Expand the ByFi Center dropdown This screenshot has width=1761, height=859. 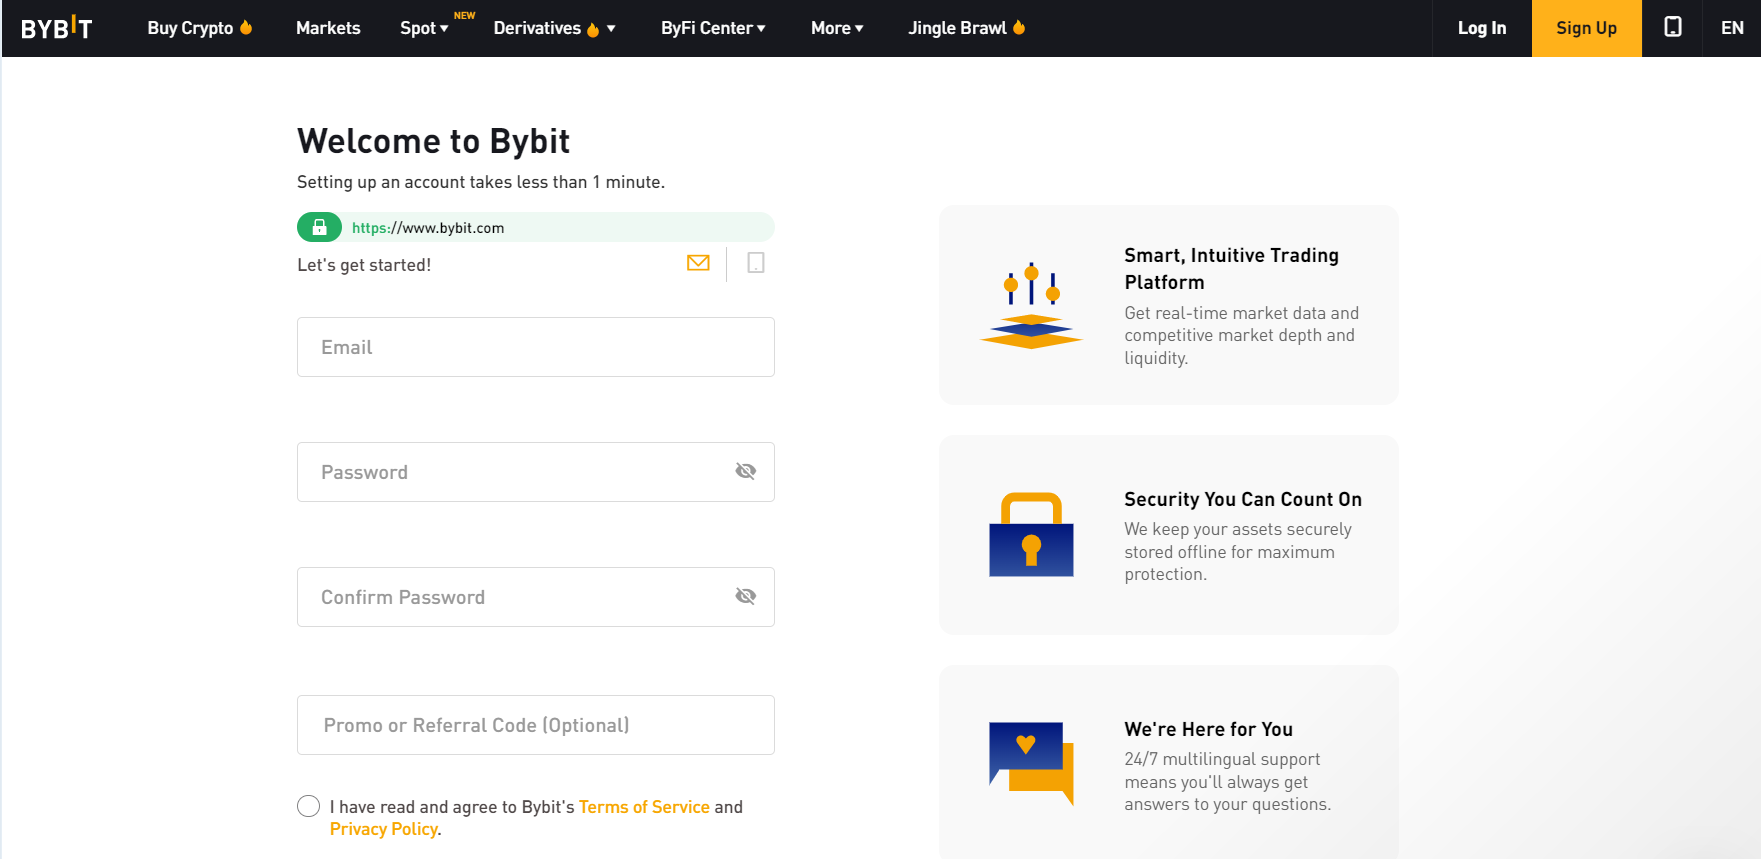pos(713,28)
